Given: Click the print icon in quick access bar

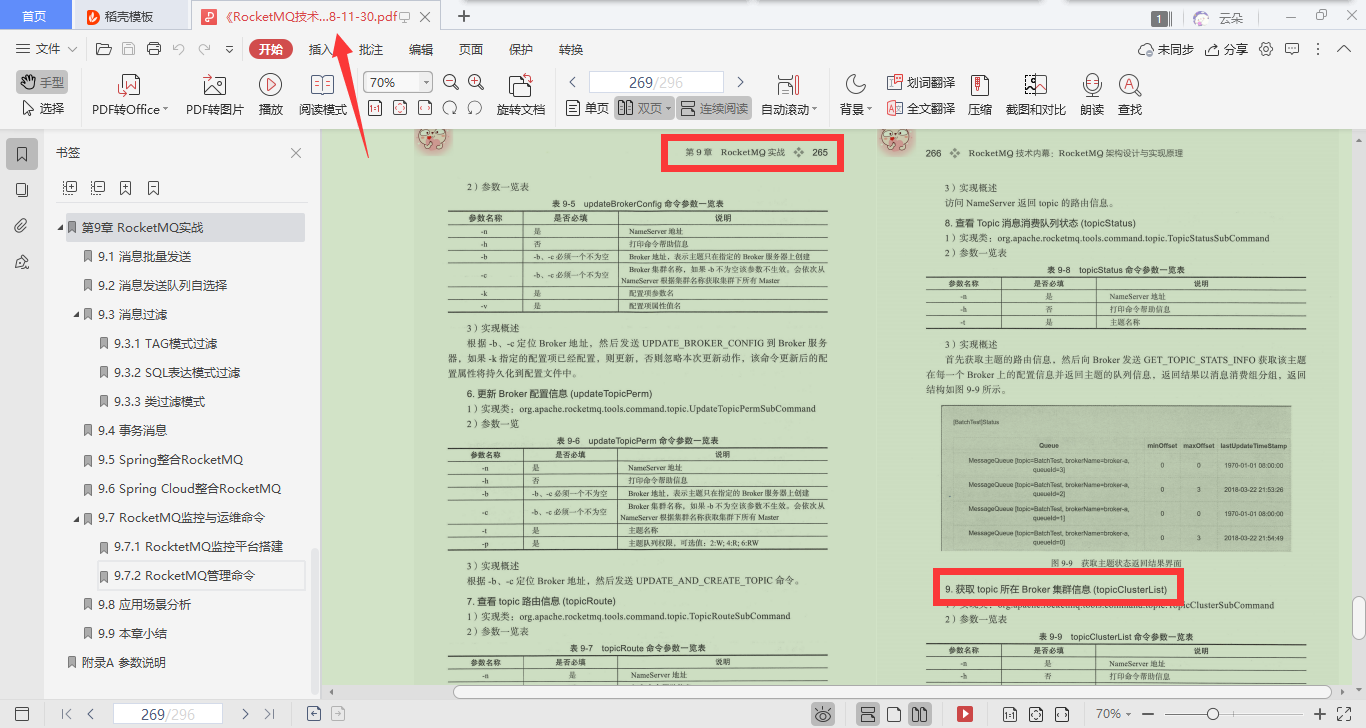Looking at the screenshot, I should (153, 49).
